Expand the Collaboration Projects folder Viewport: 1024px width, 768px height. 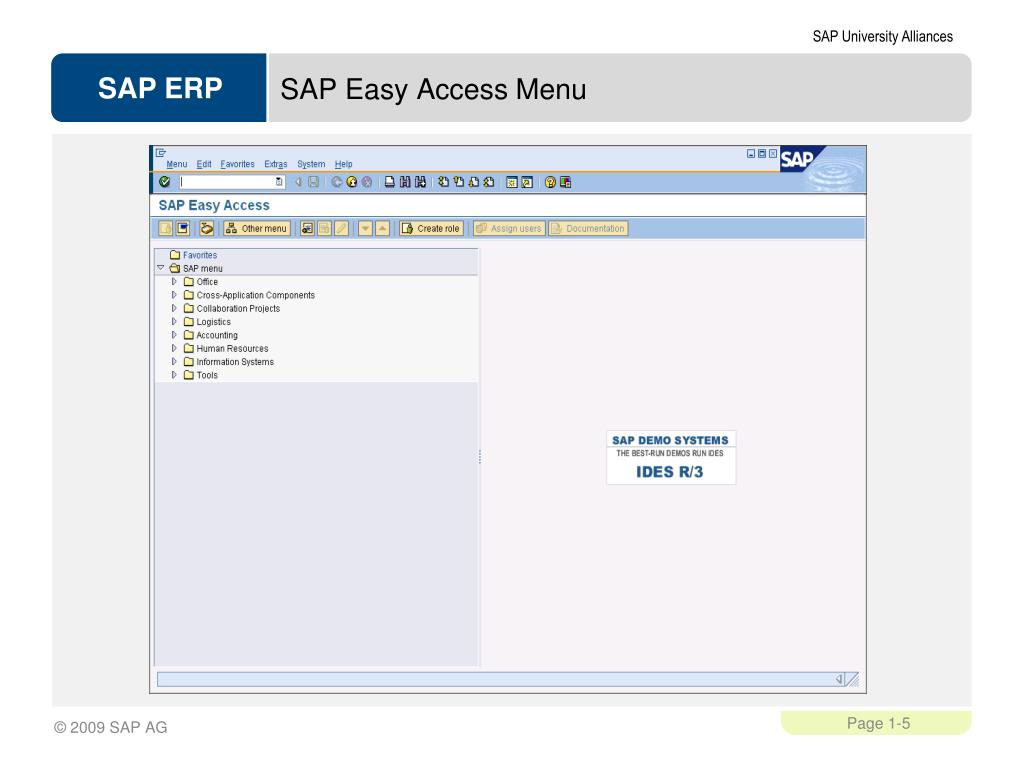pyautogui.click(x=174, y=308)
